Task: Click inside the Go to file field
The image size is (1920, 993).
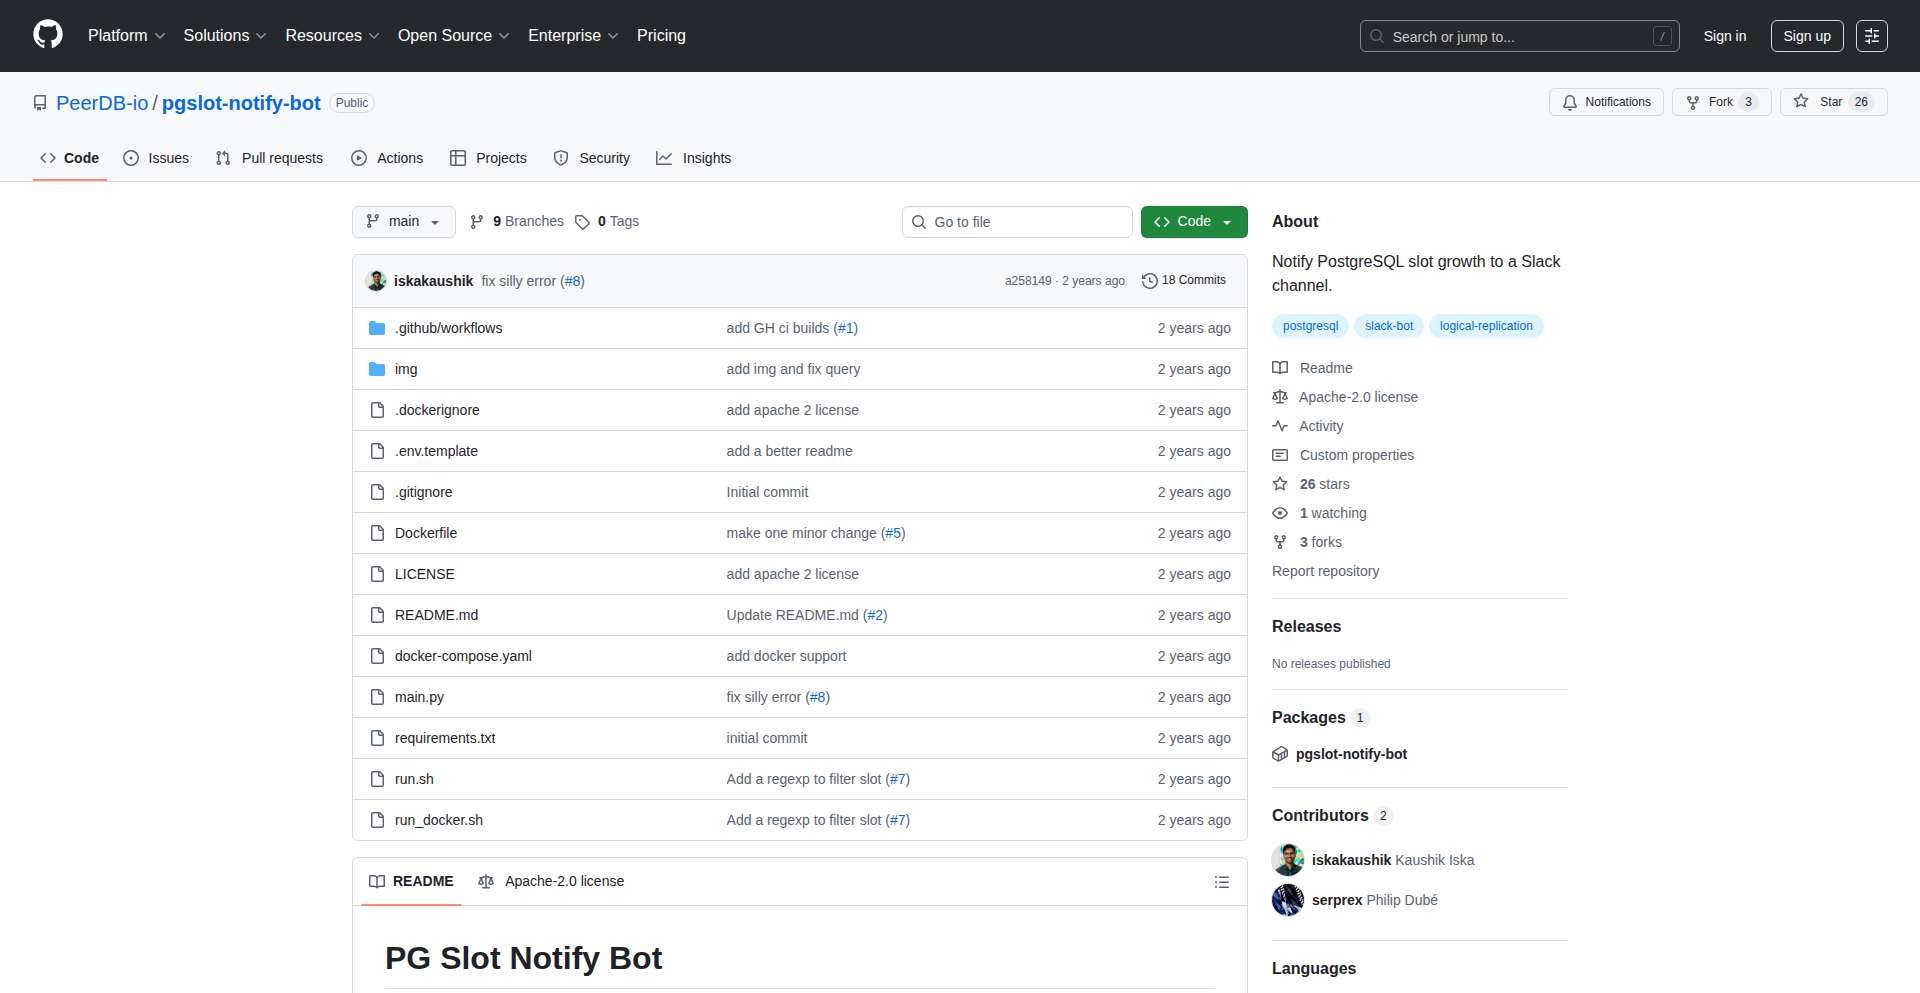Action: (x=1017, y=221)
